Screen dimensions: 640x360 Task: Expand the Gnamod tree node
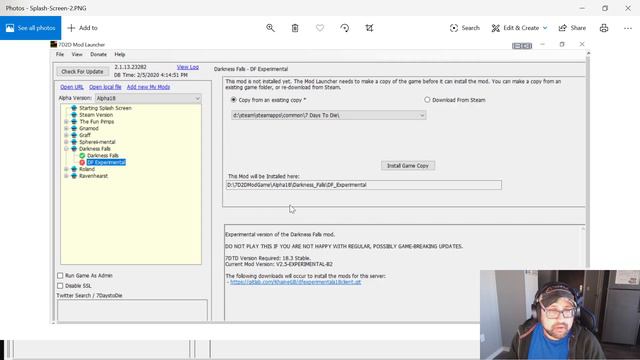(x=66, y=128)
